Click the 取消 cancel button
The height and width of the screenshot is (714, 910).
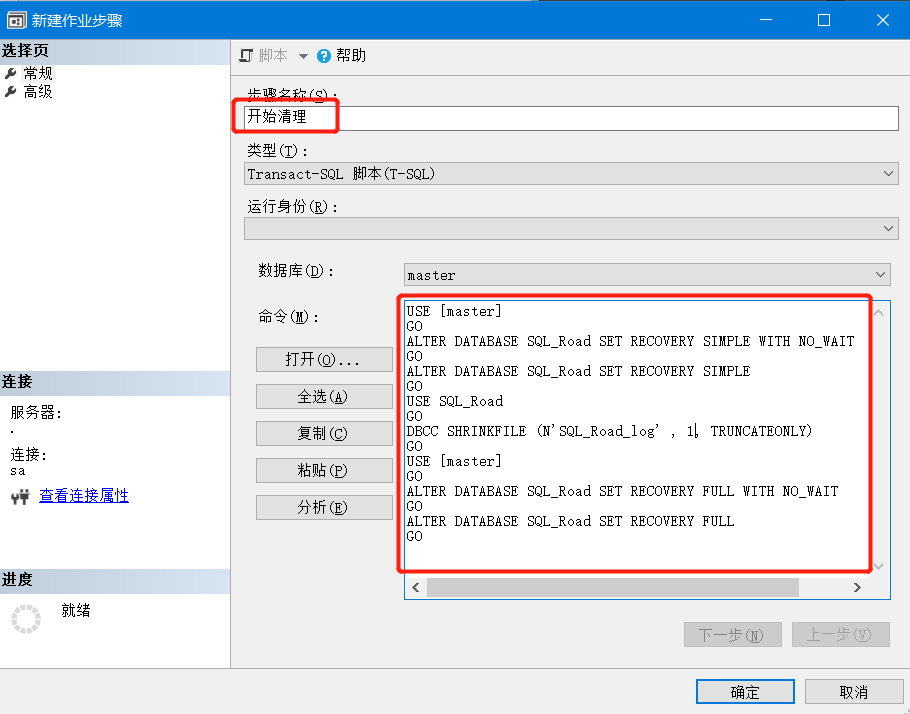(x=853, y=692)
